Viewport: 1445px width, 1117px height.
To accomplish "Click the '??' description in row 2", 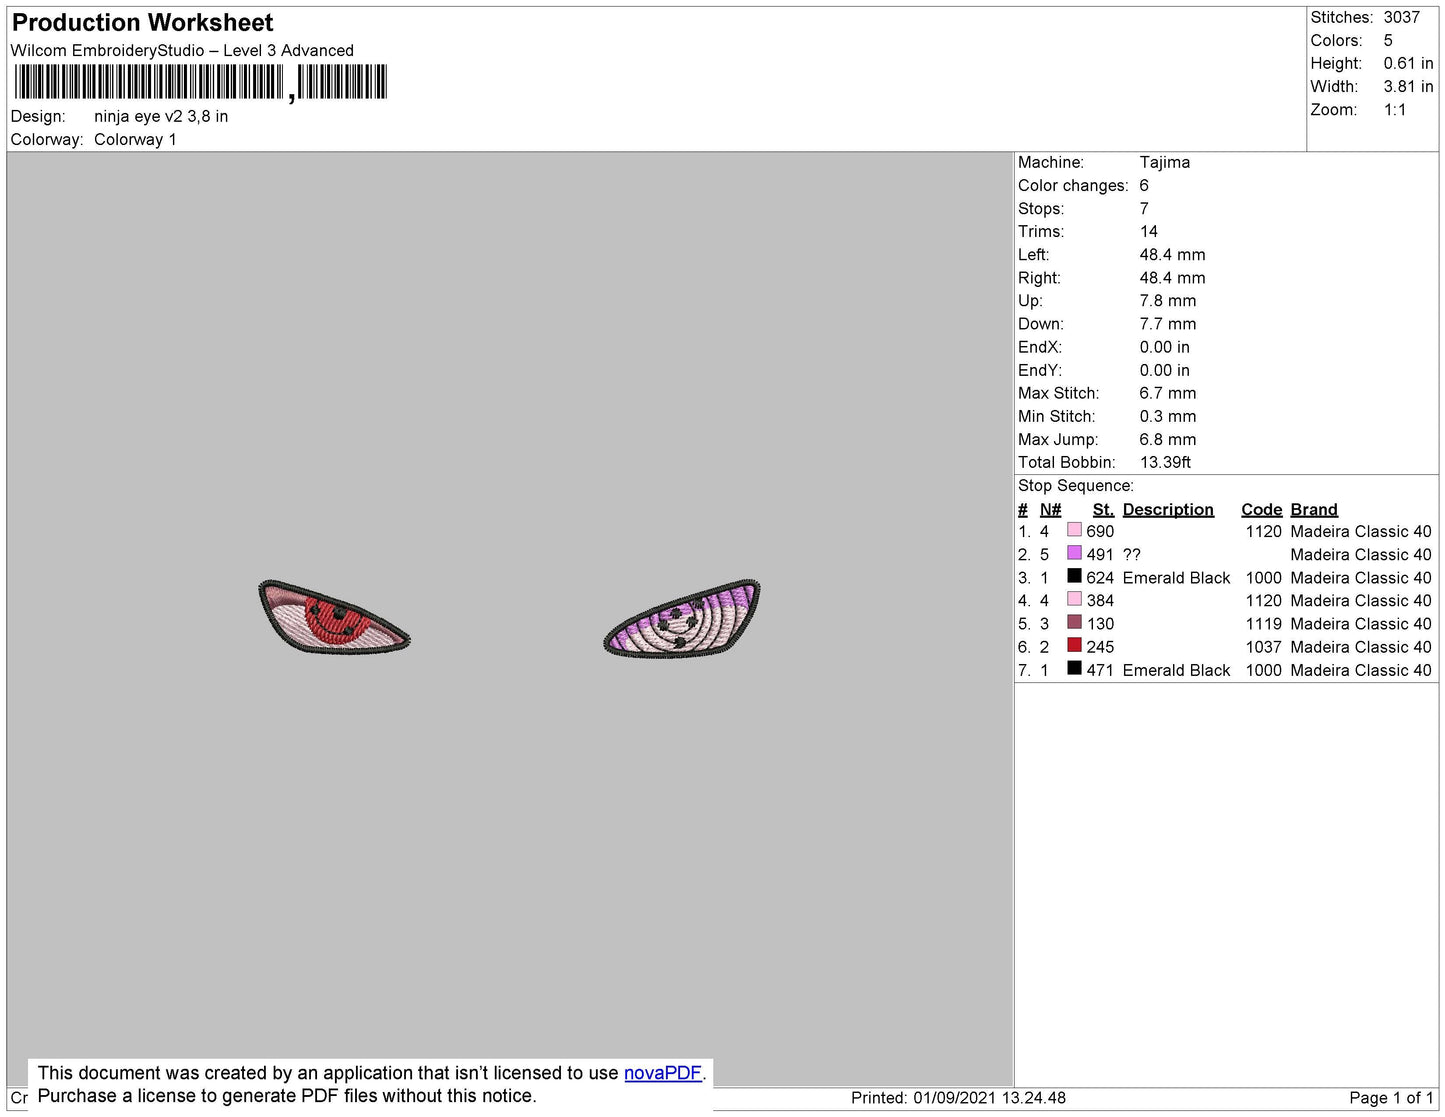I will point(1131,554).
